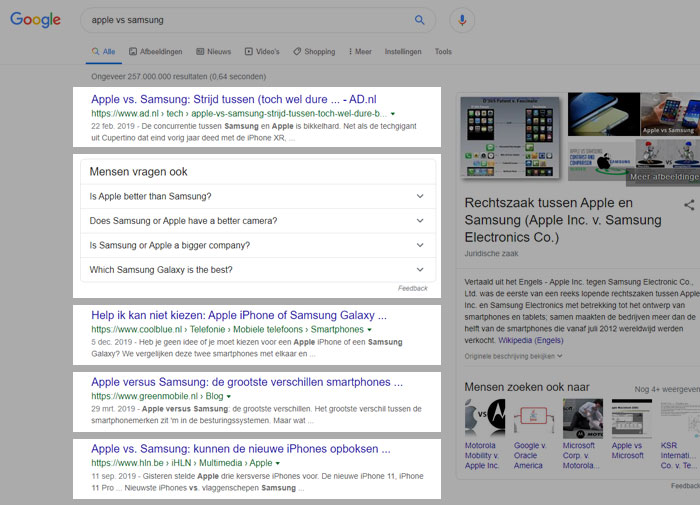Open the Meer menu

tap(360, 52)
